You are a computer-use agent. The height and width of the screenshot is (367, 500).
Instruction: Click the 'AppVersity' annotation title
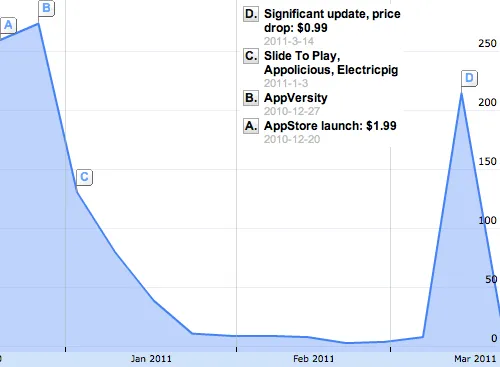[x=296, y=98]
